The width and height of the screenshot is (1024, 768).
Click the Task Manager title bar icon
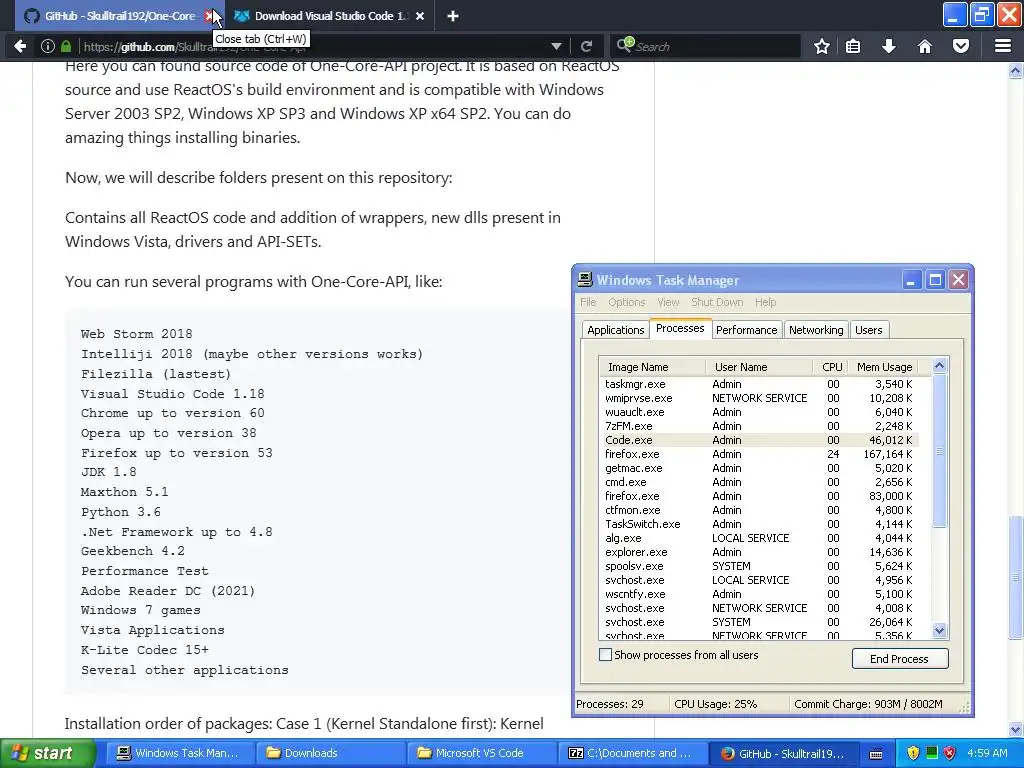pyautogui.click(x=585, y=280)
